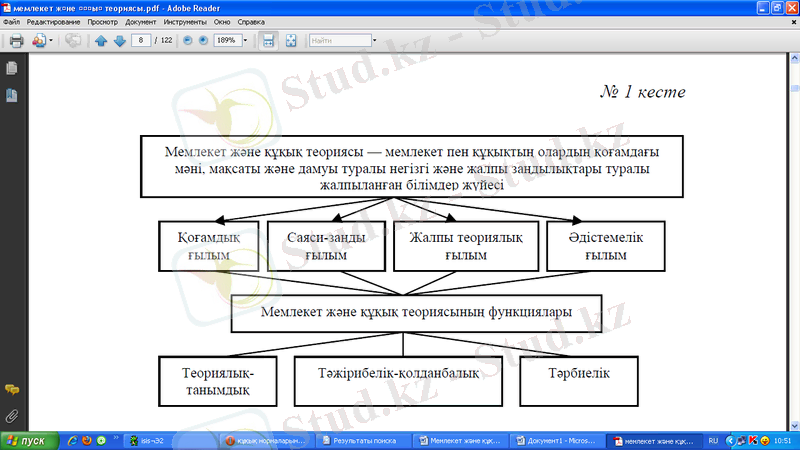800x450 pixels.
Task: Switch the RU language indicator
Action: [713, 441]
